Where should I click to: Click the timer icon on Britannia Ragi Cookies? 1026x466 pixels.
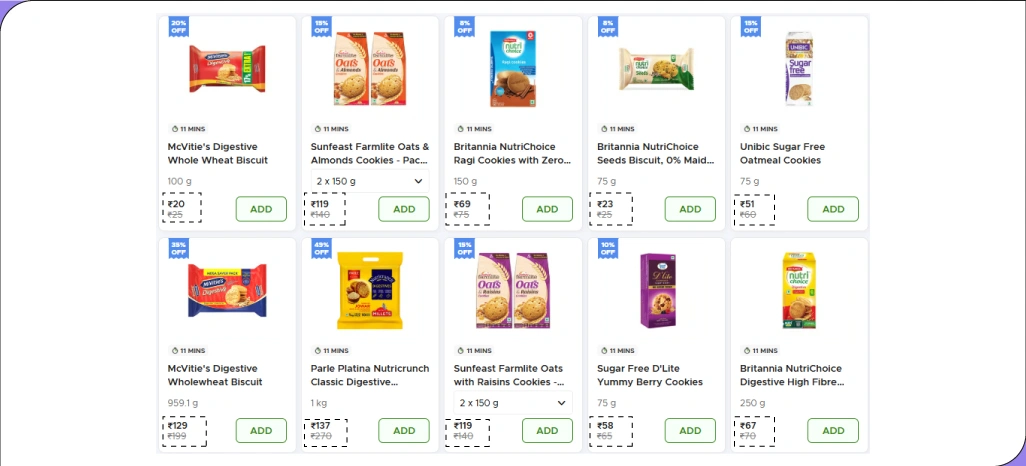click(461, 129)
